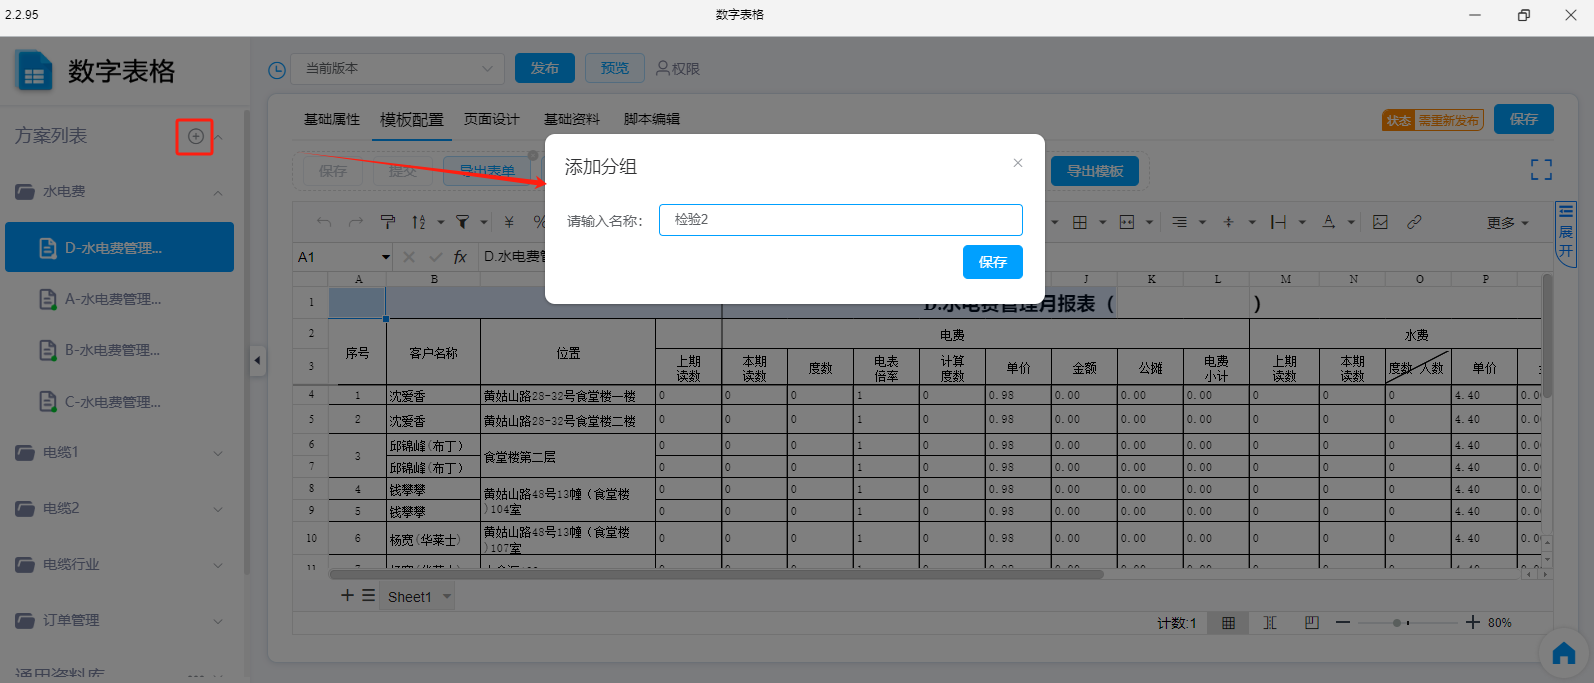Click the fullscreen expand icon

[1541, 170]
